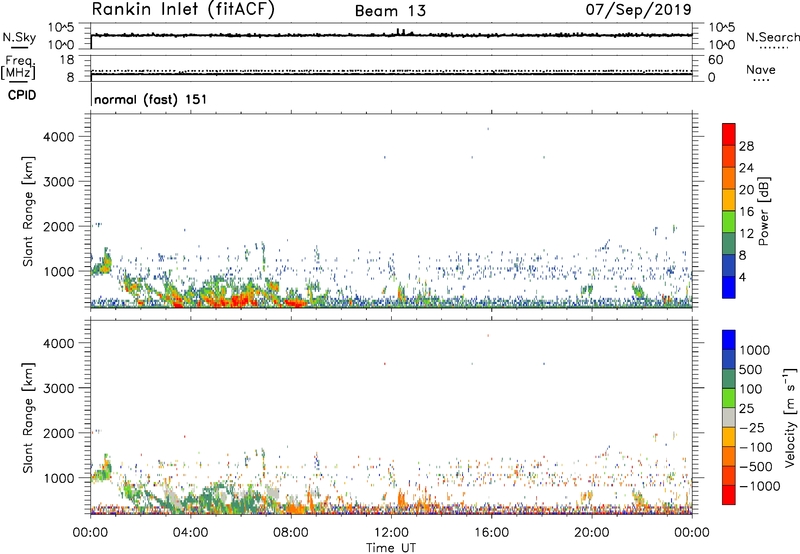Click the '8' frequency axis tick
Screen dimensions: 800x554
click(70, 78)
